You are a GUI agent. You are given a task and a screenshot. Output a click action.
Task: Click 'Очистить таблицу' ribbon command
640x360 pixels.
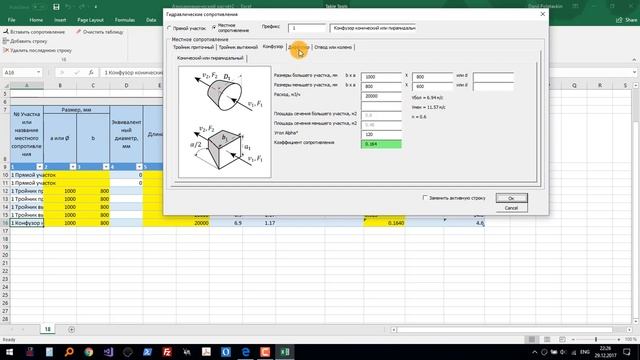100,31
